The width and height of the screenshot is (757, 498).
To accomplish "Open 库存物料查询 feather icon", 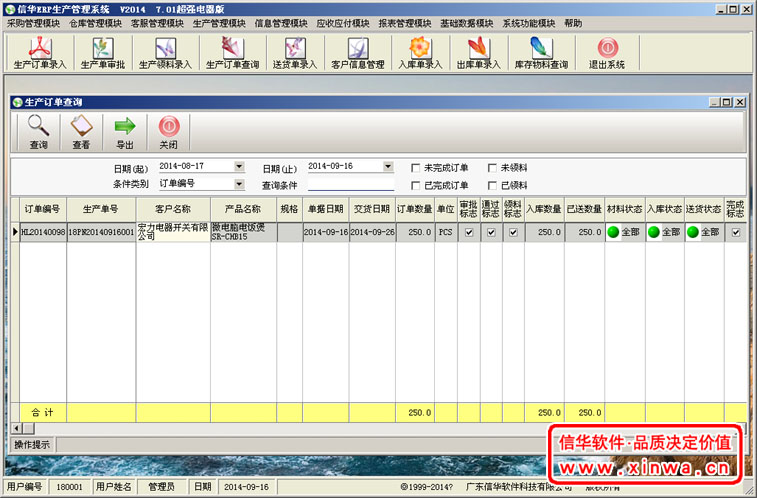I will 541,53.
